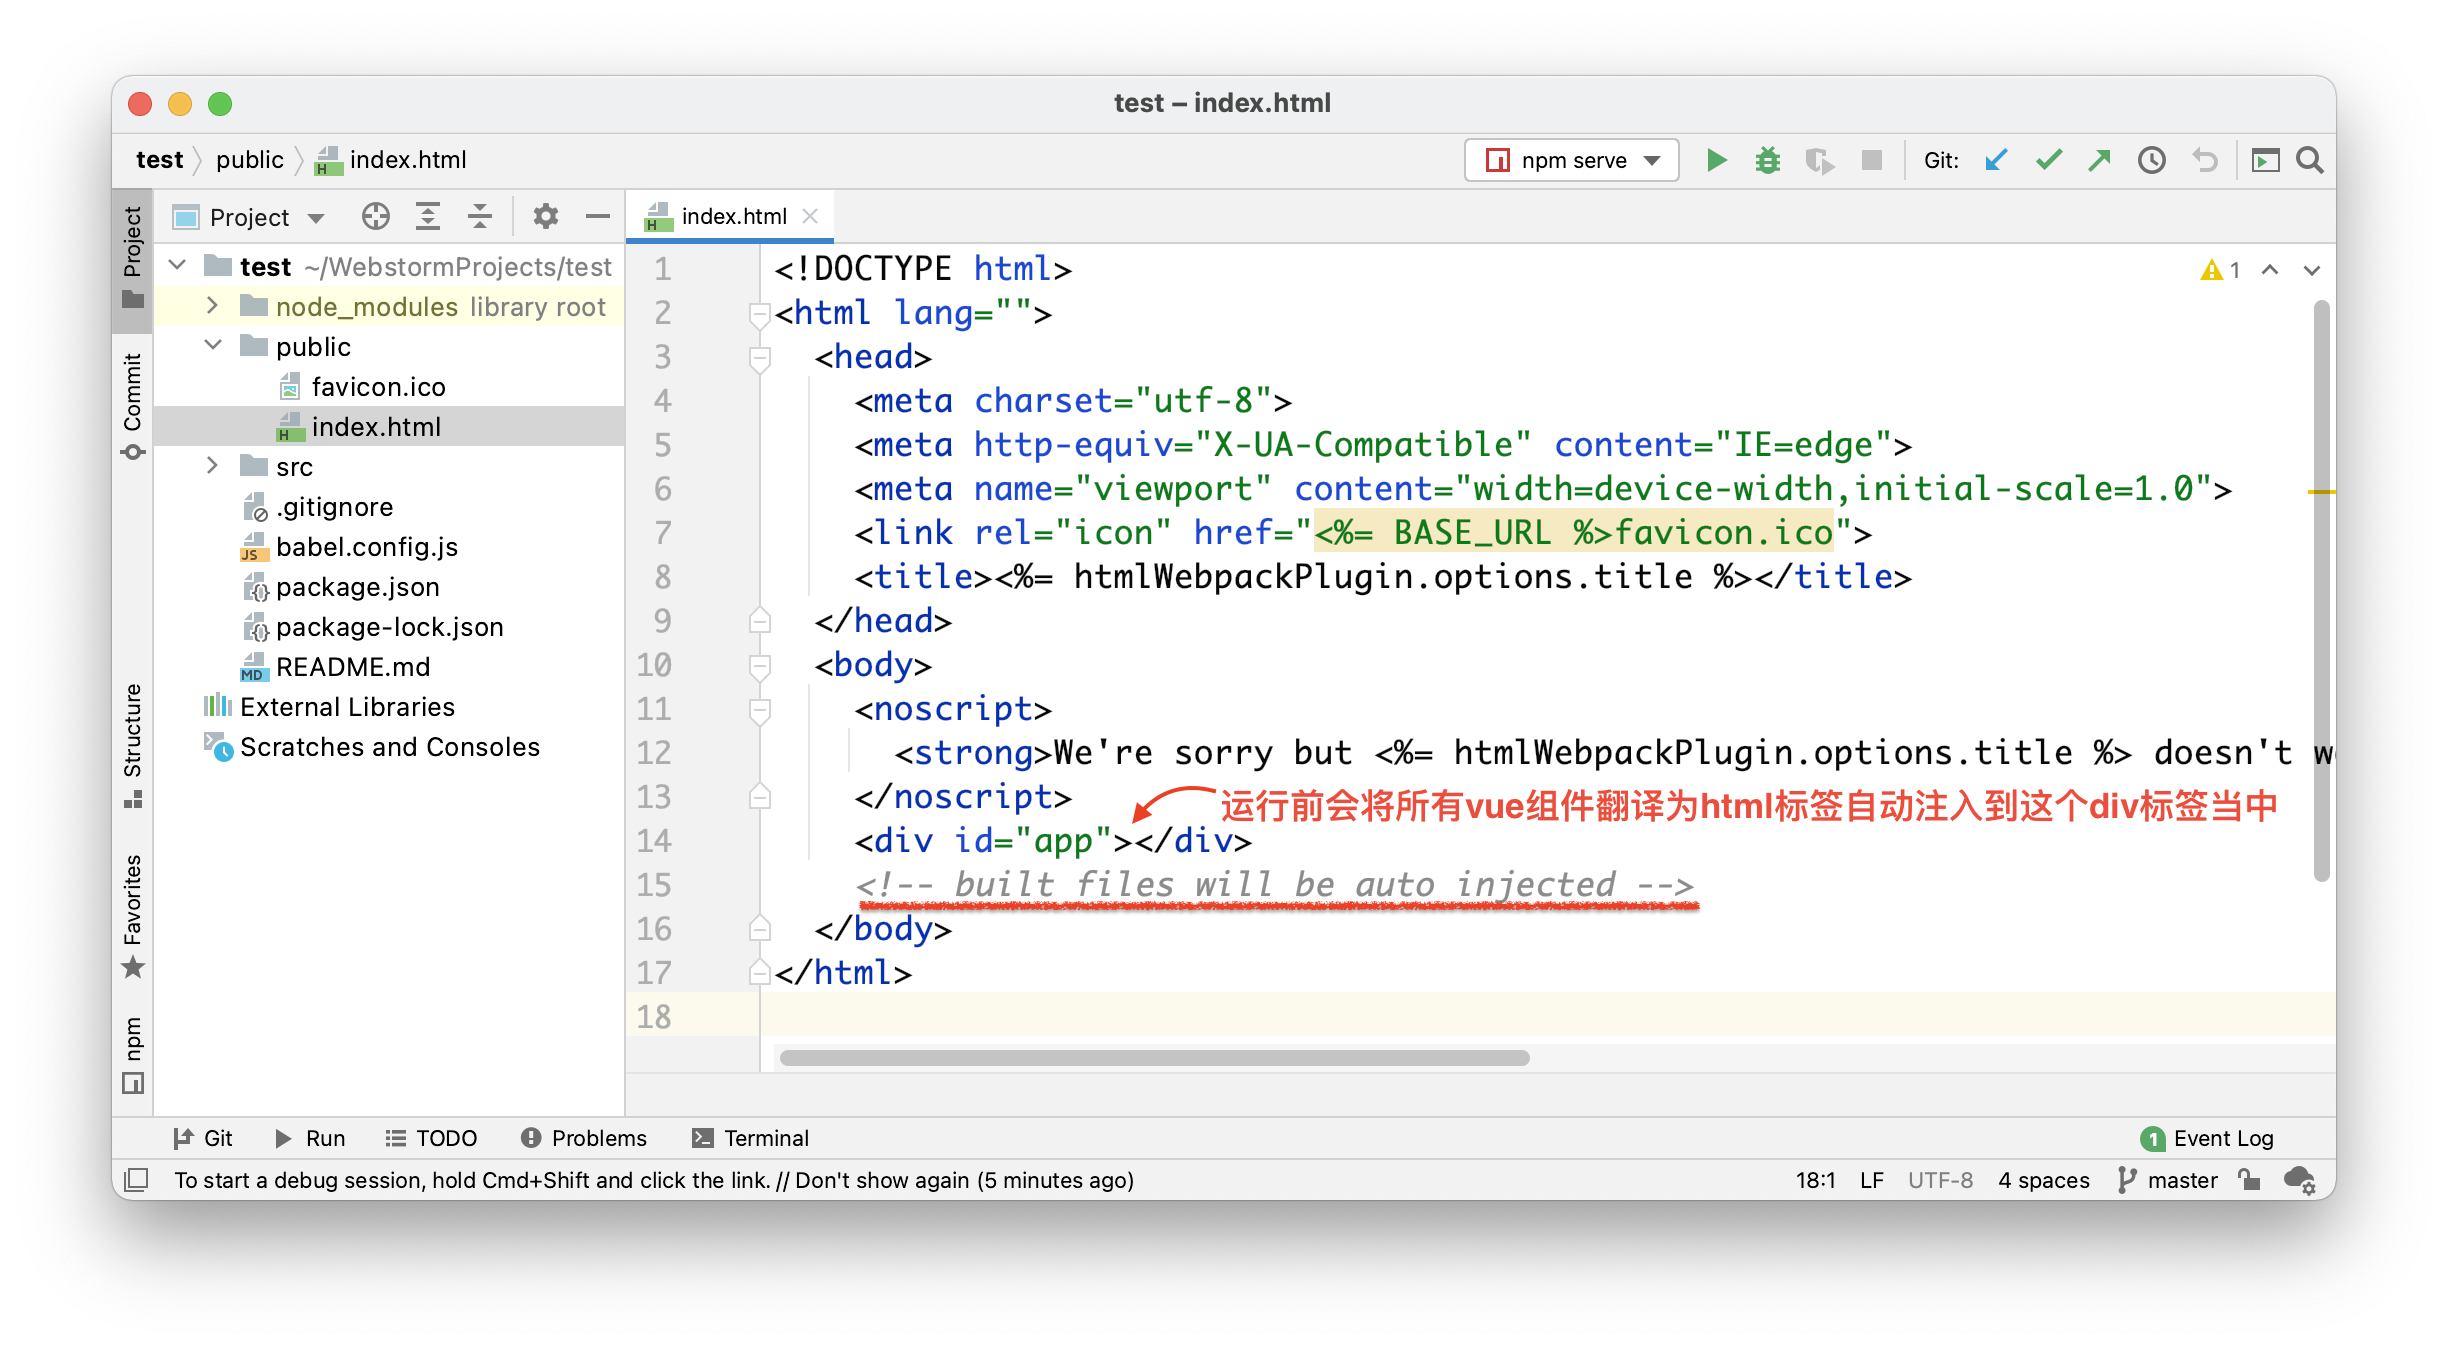Commit changes with green checkmark
The width and height of the screenshot is (2448, 1348).
coord(2048,160)
